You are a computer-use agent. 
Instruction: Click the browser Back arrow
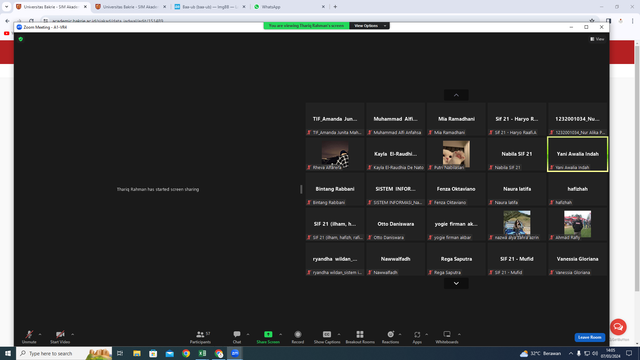click(x=7, y=20)
